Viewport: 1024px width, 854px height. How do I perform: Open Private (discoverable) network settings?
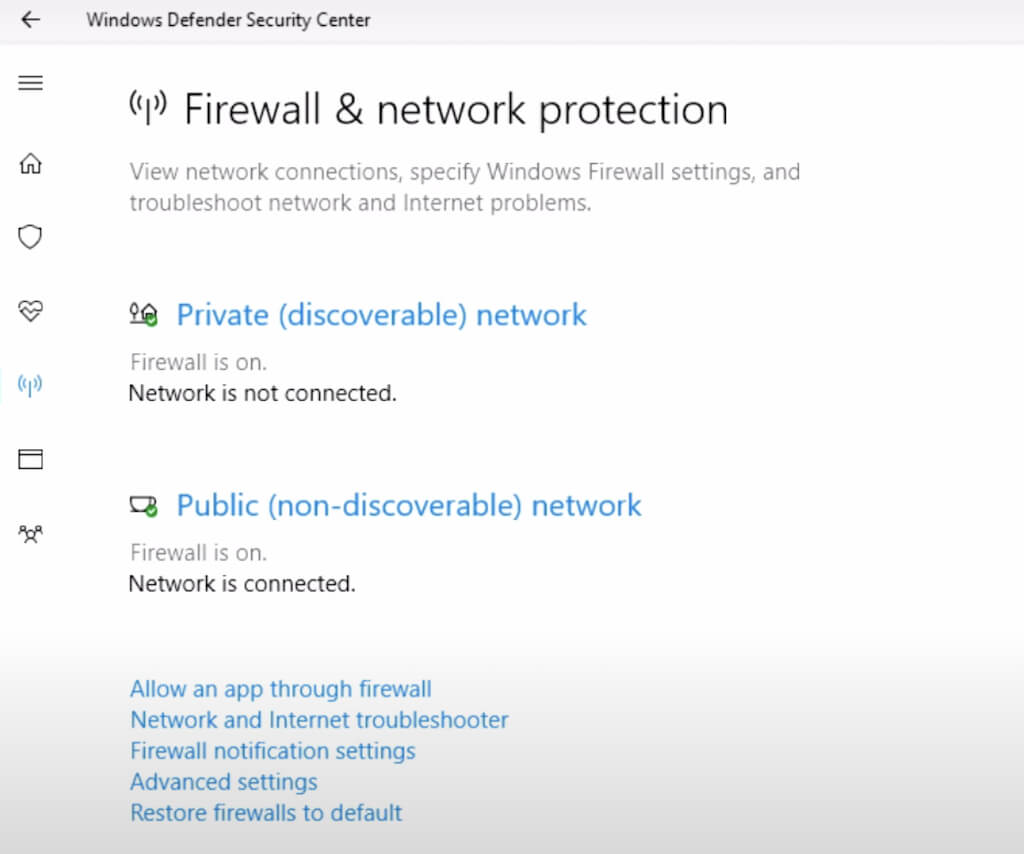click(381, 315)
